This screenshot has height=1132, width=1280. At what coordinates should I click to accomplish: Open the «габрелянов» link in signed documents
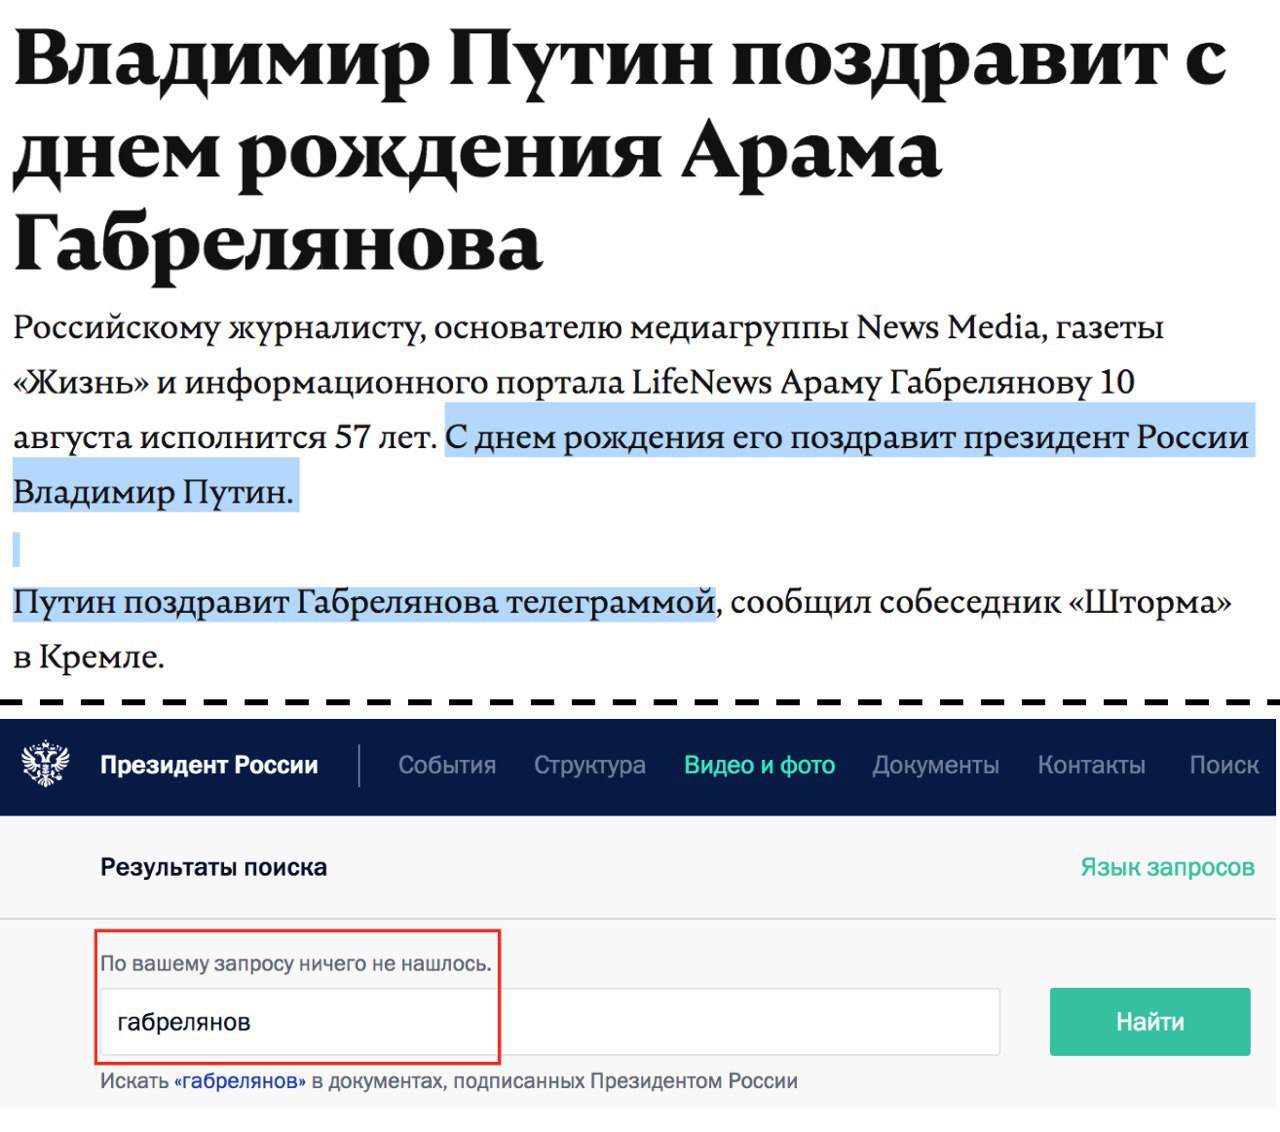[240, 1081]
